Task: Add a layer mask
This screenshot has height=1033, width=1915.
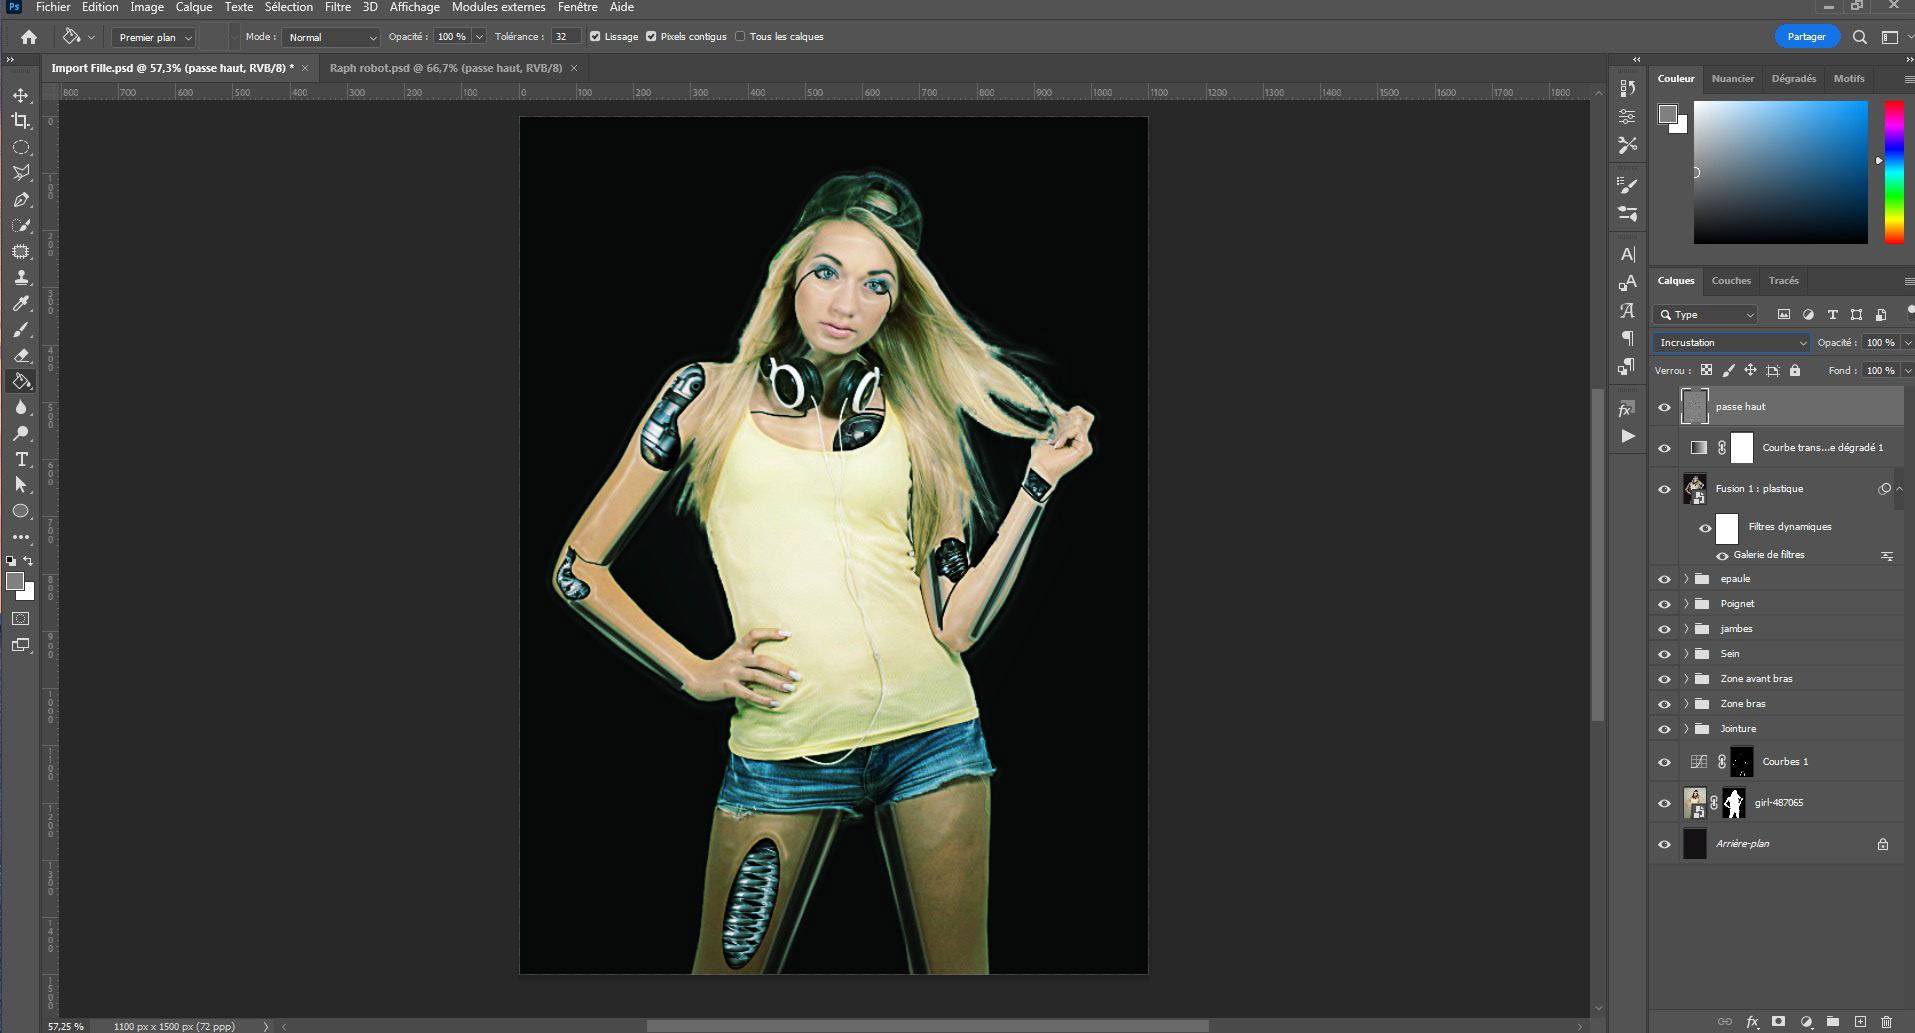Action: [x=1779, y=1022]
